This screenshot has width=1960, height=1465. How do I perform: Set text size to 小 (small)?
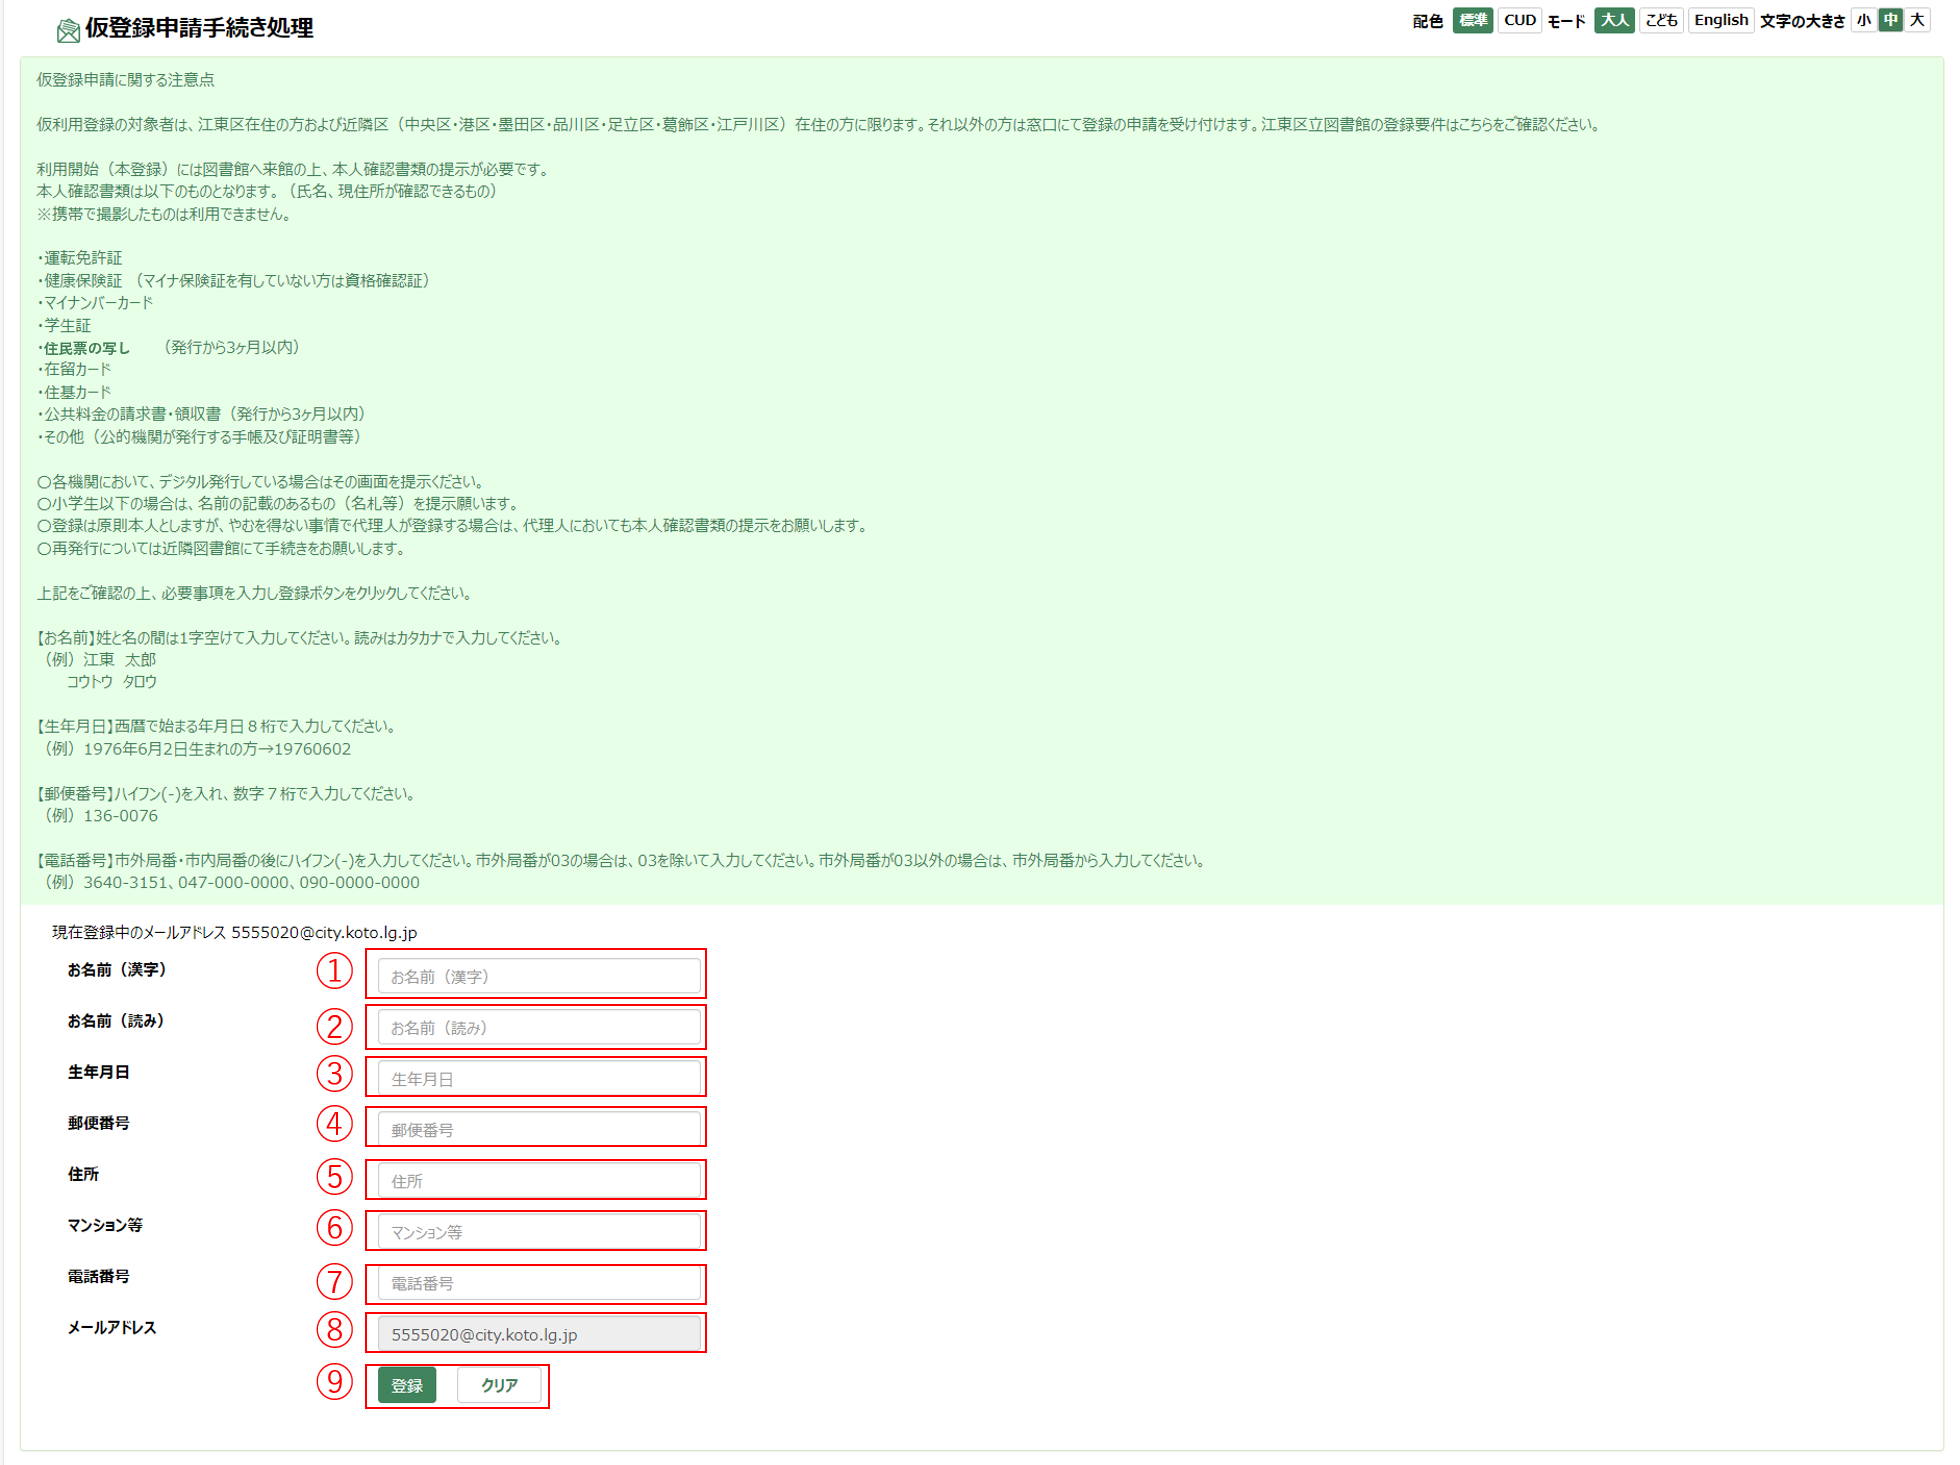tap(1863, 21)
